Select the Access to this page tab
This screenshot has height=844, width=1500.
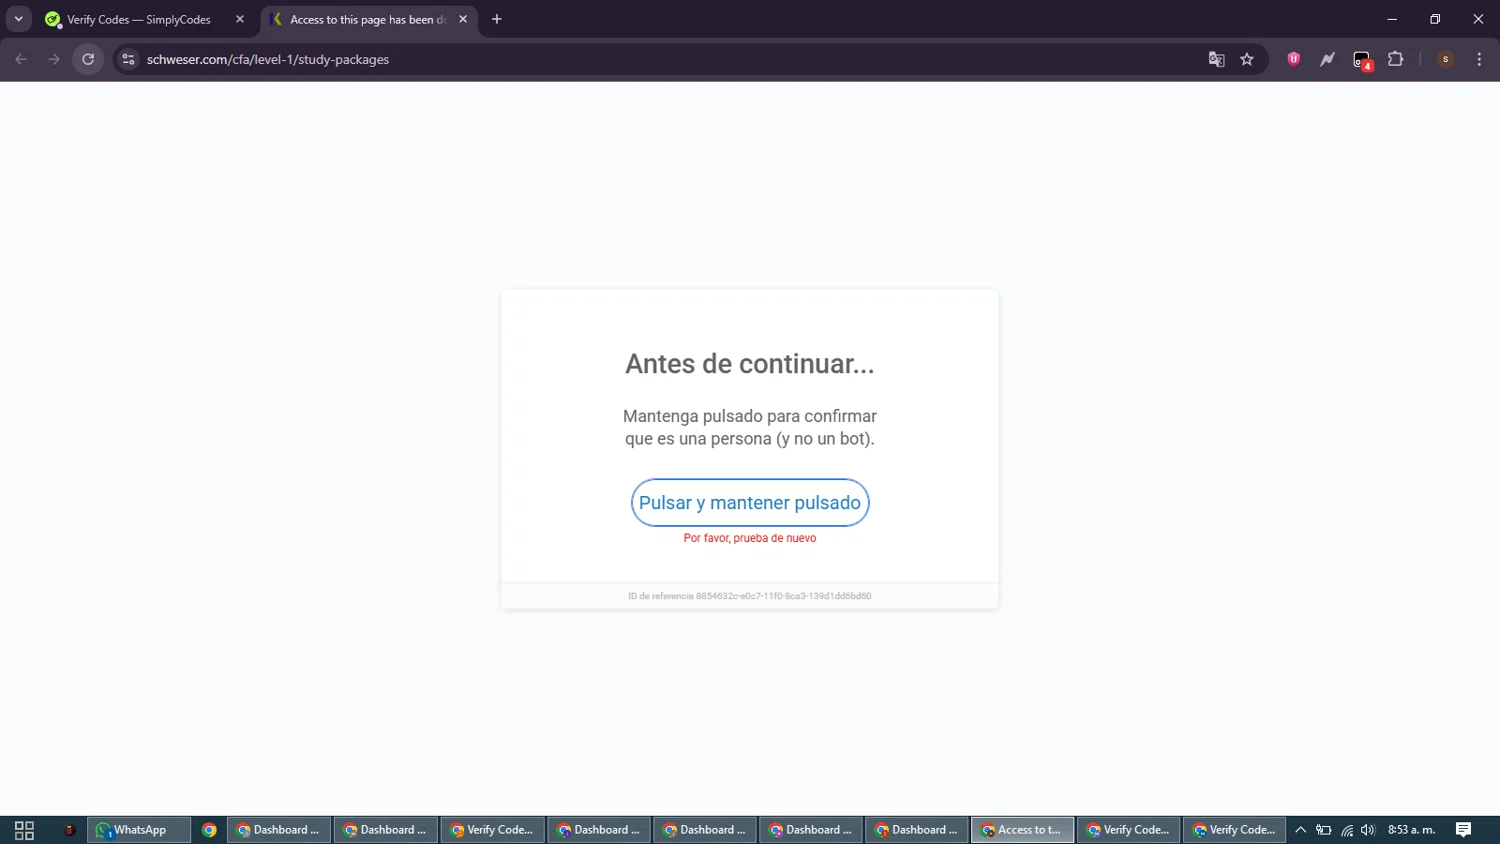[368, 19]
